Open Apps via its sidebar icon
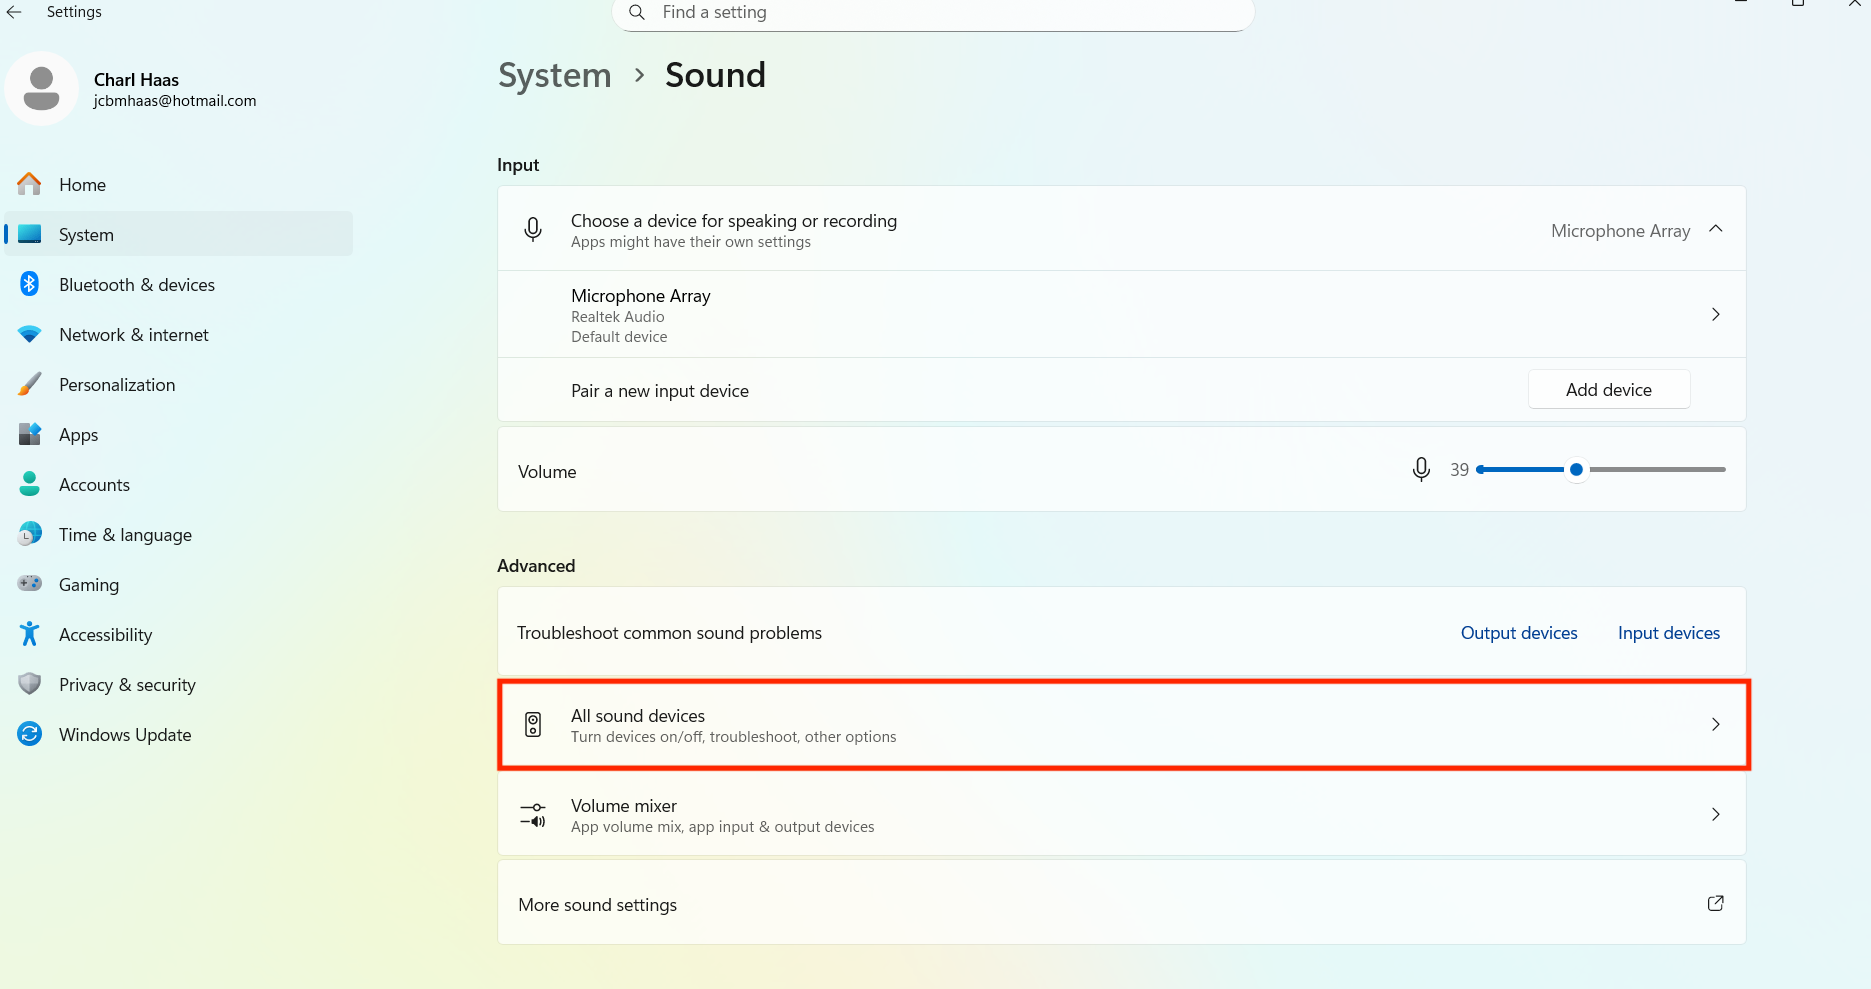 pyautogui.click(x=29, y=434)
